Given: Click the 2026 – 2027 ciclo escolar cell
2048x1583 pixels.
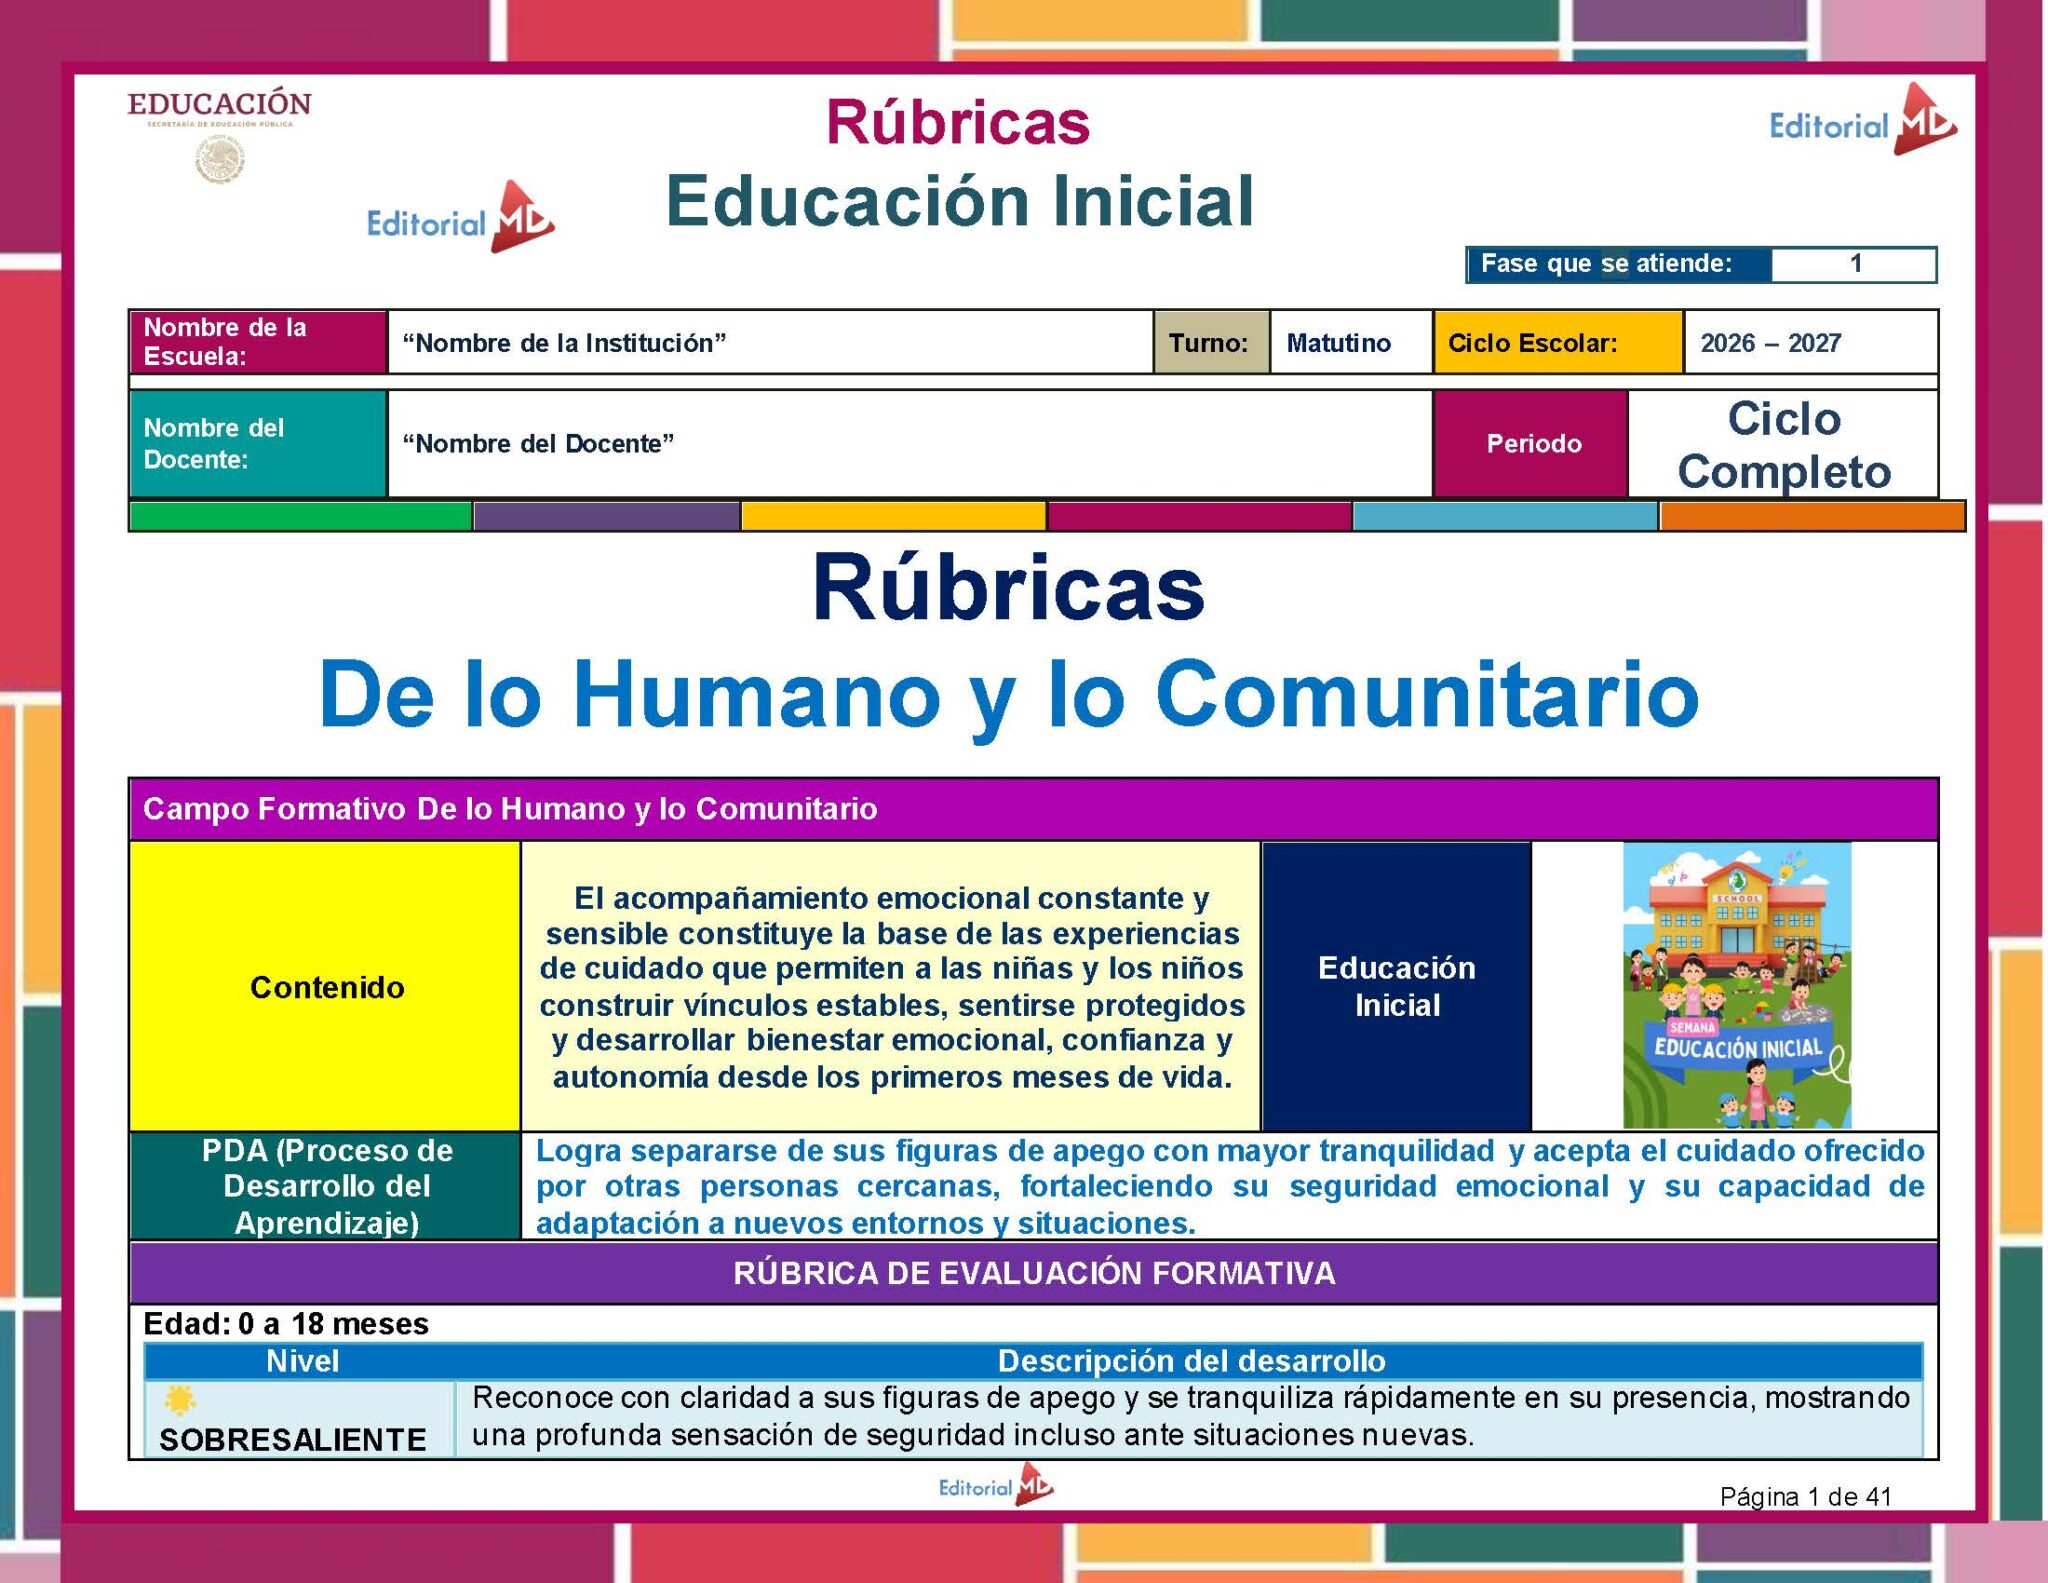Looking at the screenshot, I should pyautogui.click(x=1809, y=343).
